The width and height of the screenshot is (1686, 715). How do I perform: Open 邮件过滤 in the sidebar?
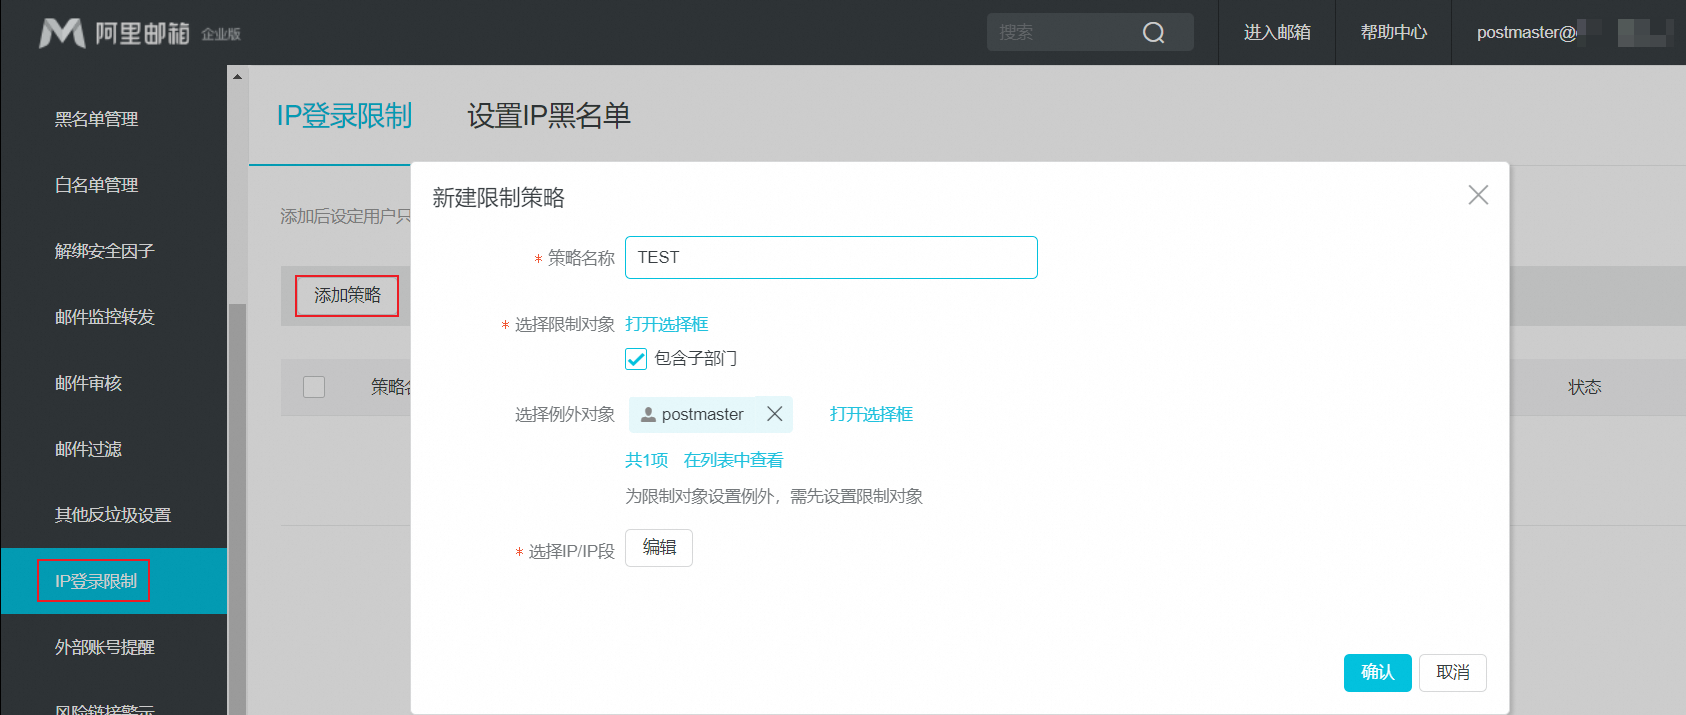pyautogui.click(x=88, y=449)
